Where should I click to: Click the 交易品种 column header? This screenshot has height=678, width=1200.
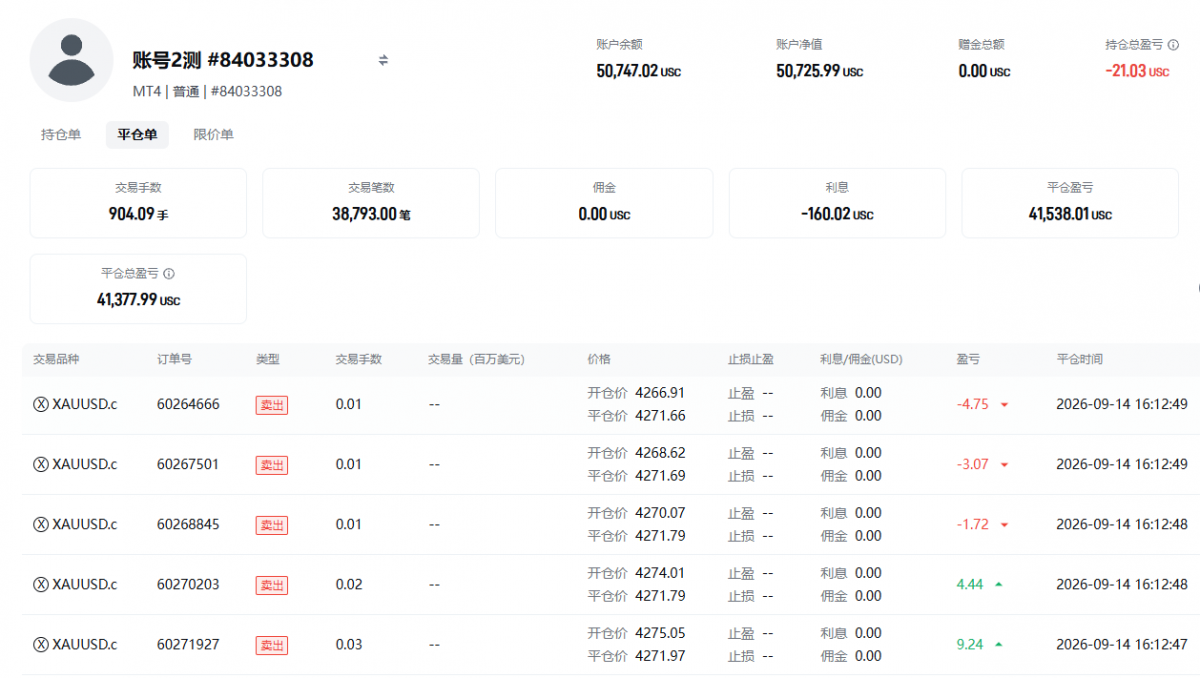click(57, 359)
